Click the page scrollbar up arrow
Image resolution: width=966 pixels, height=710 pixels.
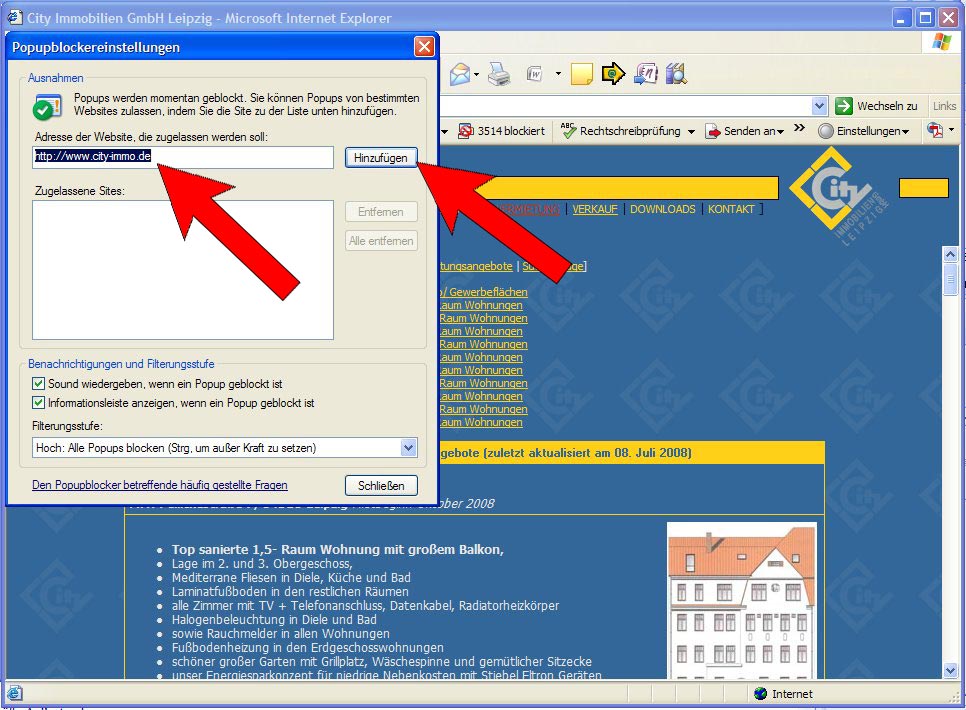point(950,255)
